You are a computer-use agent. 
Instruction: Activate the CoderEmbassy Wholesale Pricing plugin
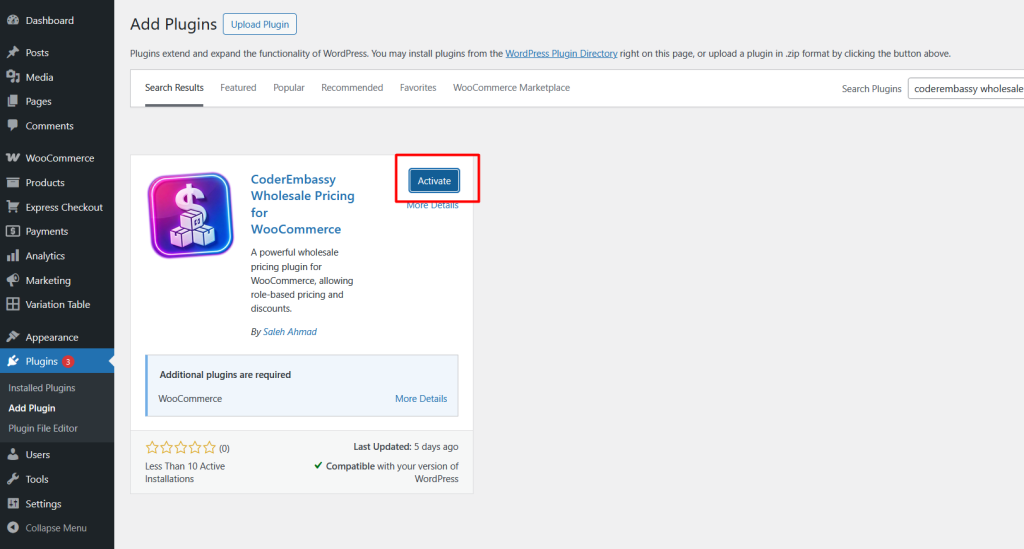point(434,180)
